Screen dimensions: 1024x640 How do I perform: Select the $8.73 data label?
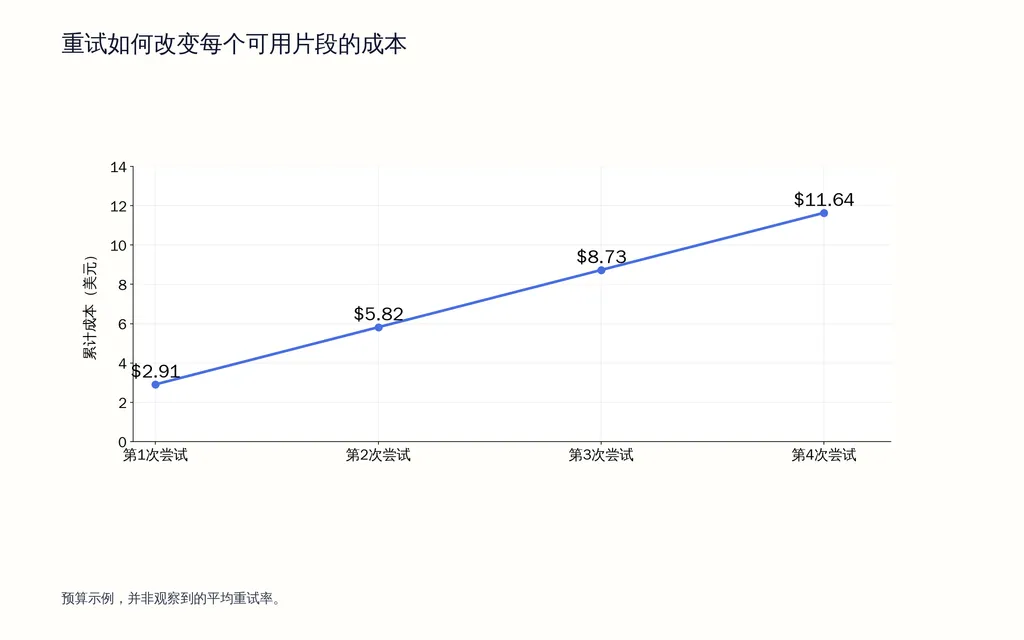tap(601, 257)
